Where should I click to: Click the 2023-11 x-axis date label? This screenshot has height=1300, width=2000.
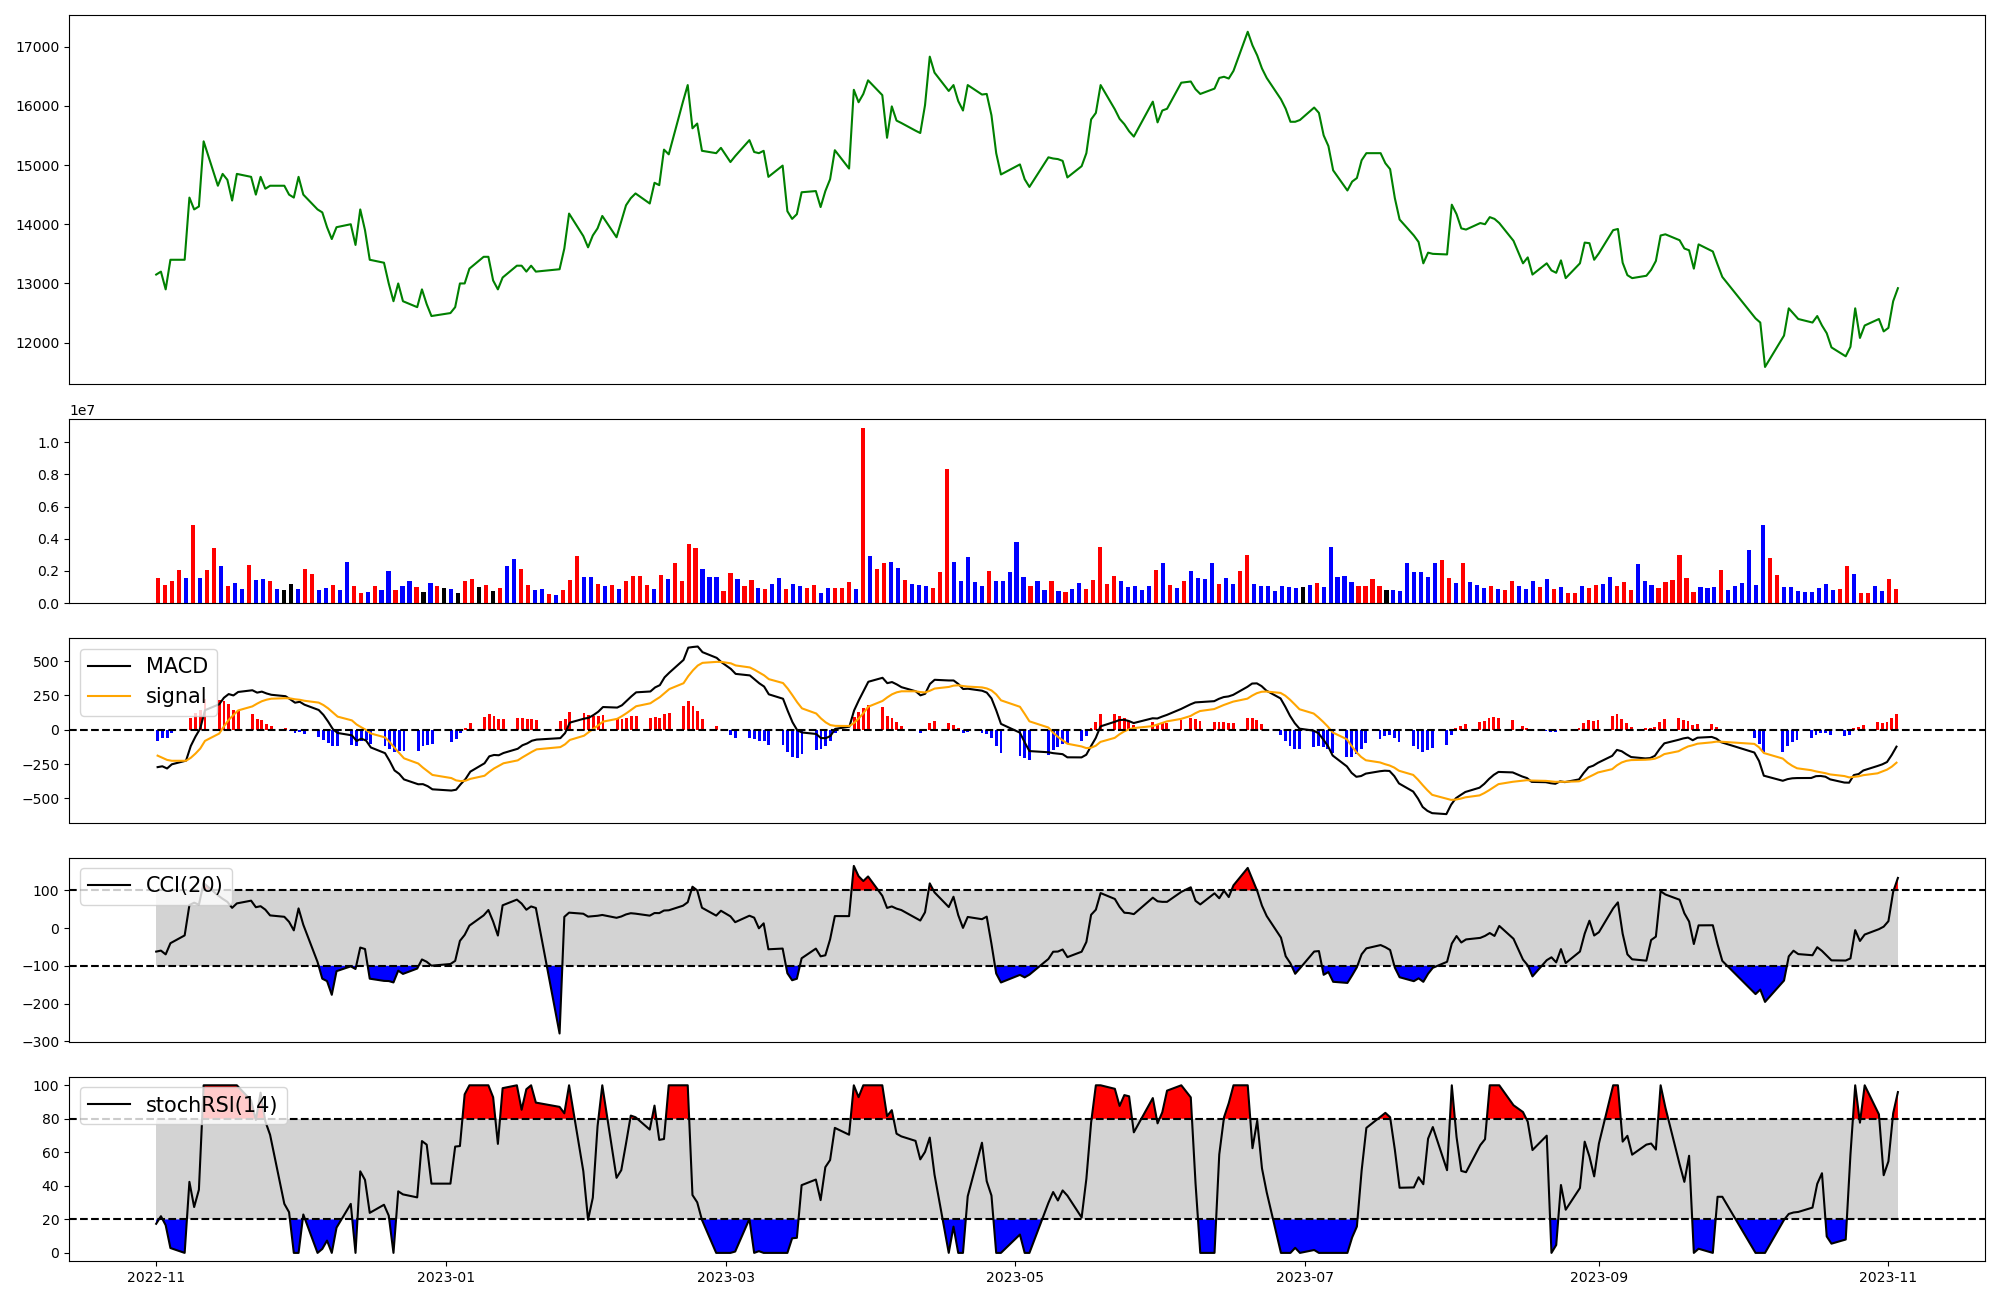1888,1277
